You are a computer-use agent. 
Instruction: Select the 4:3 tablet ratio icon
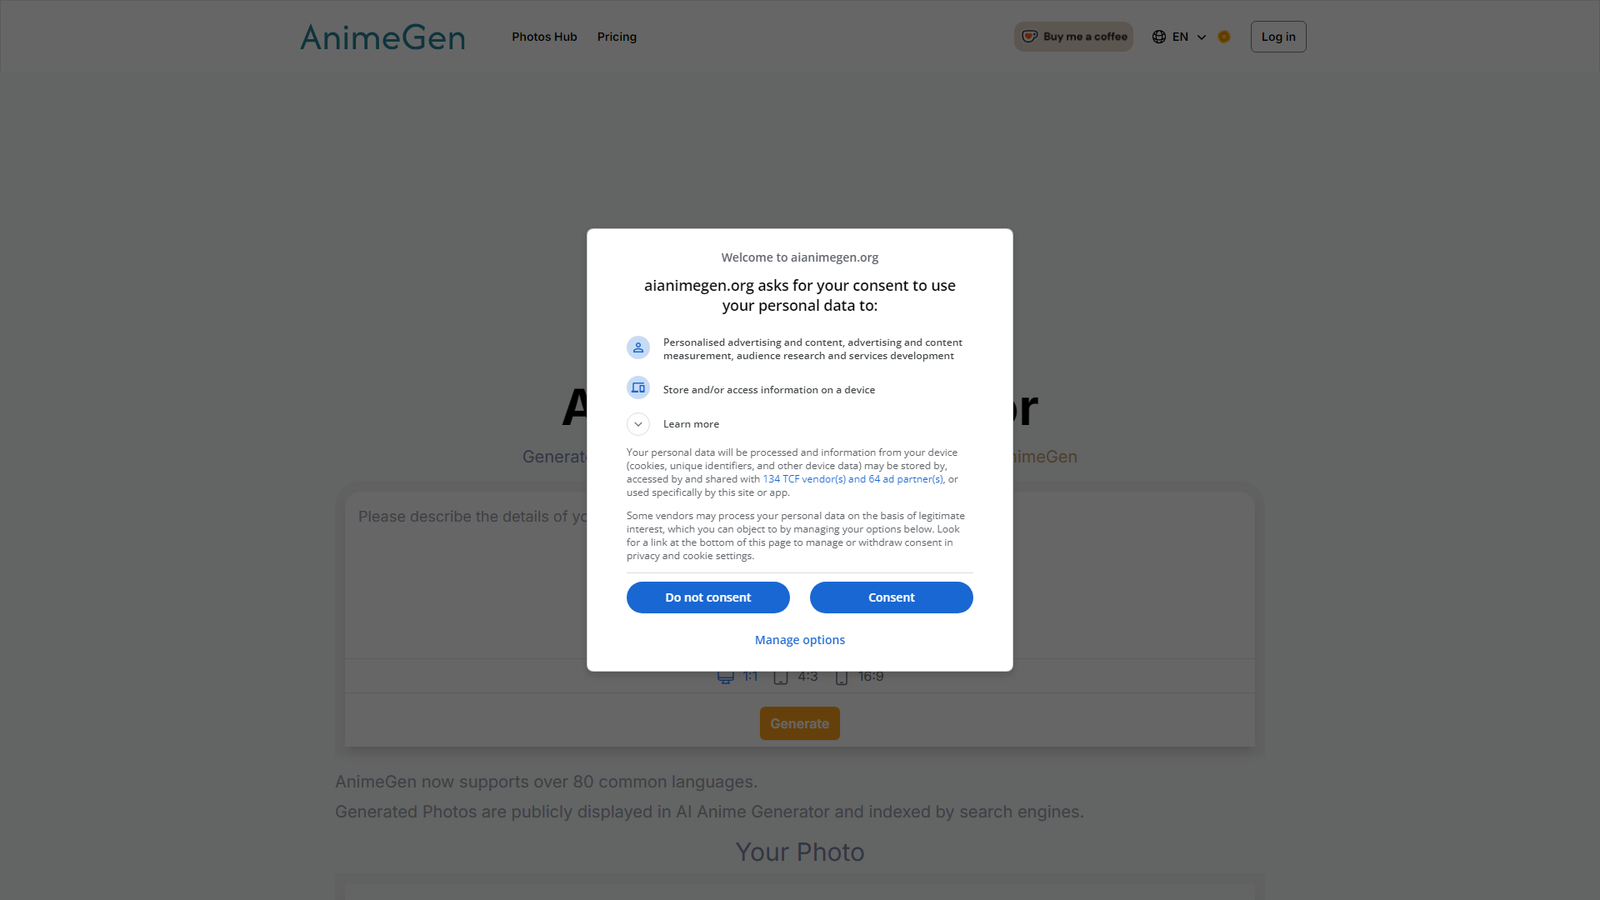tap(781, 677)
